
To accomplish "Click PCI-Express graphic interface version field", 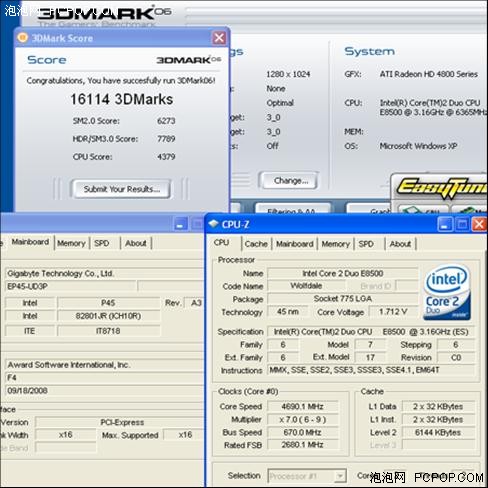I will pyautogui.click(x=119, y=422).
